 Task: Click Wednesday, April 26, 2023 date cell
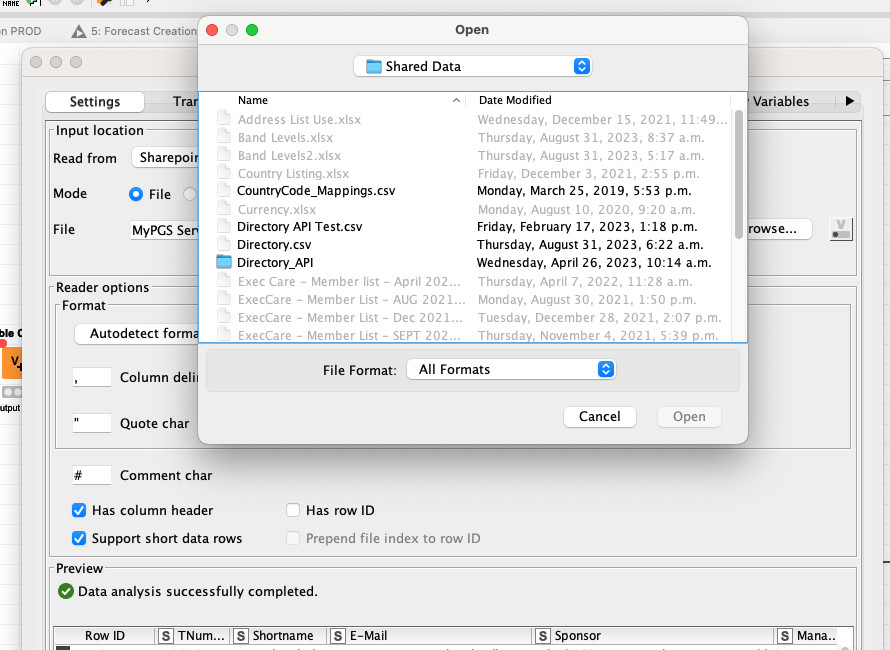pos(594,263)
